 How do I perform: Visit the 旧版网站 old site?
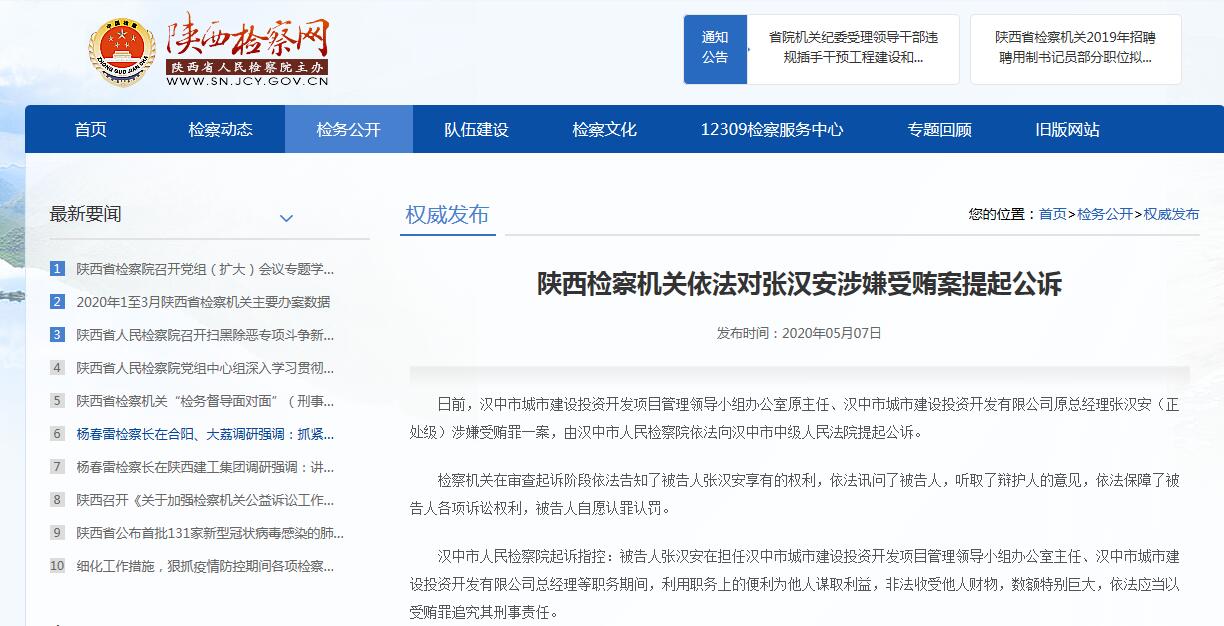[x=1068, y=129]
